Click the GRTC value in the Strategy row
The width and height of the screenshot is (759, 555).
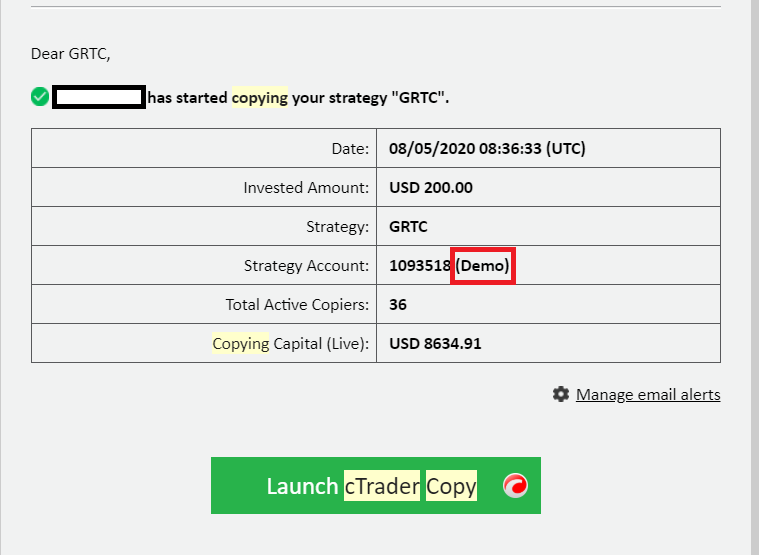click(x=408, y=226)
